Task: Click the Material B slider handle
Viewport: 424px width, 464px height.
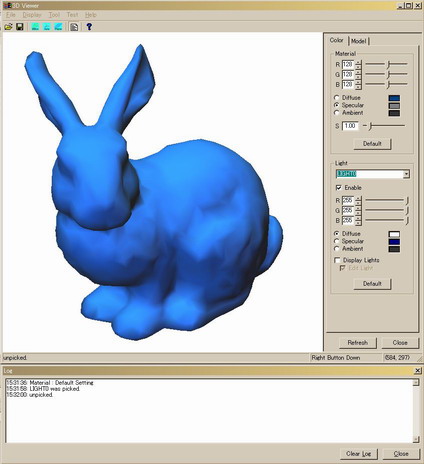Action: [x=388, y=84]
